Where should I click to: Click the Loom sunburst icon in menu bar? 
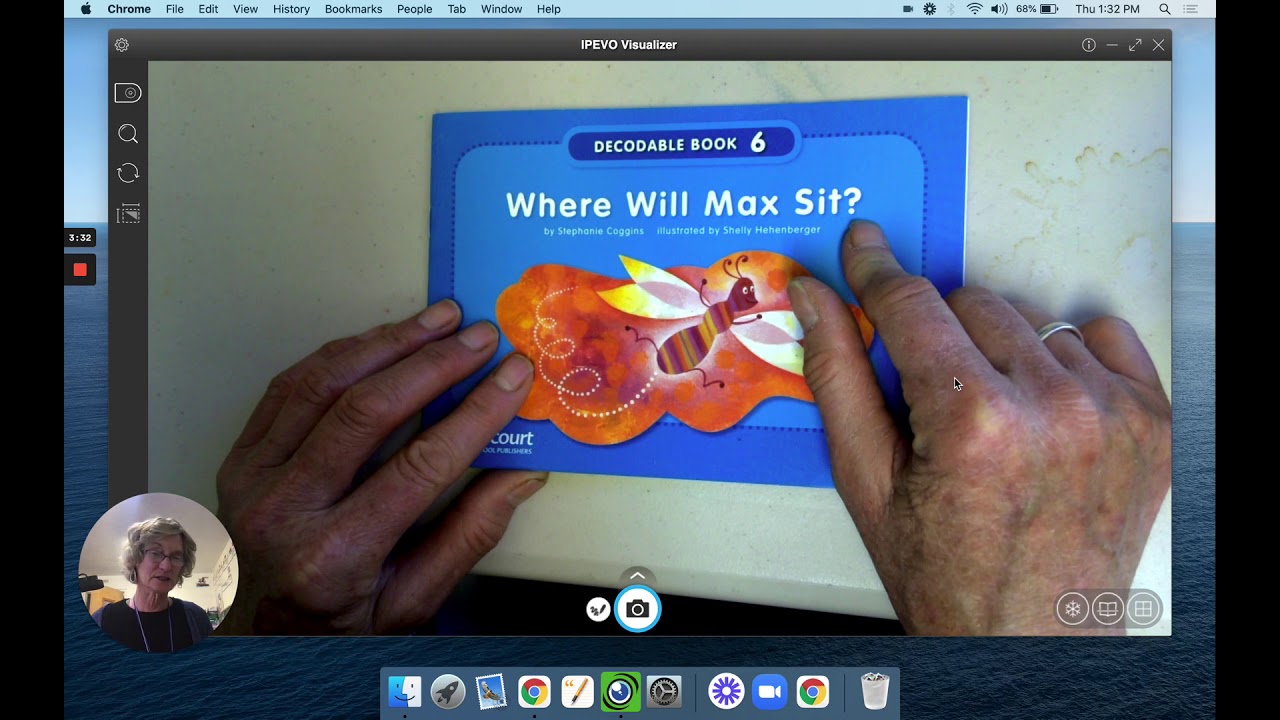pyautogui.click(x=930, y=9)
